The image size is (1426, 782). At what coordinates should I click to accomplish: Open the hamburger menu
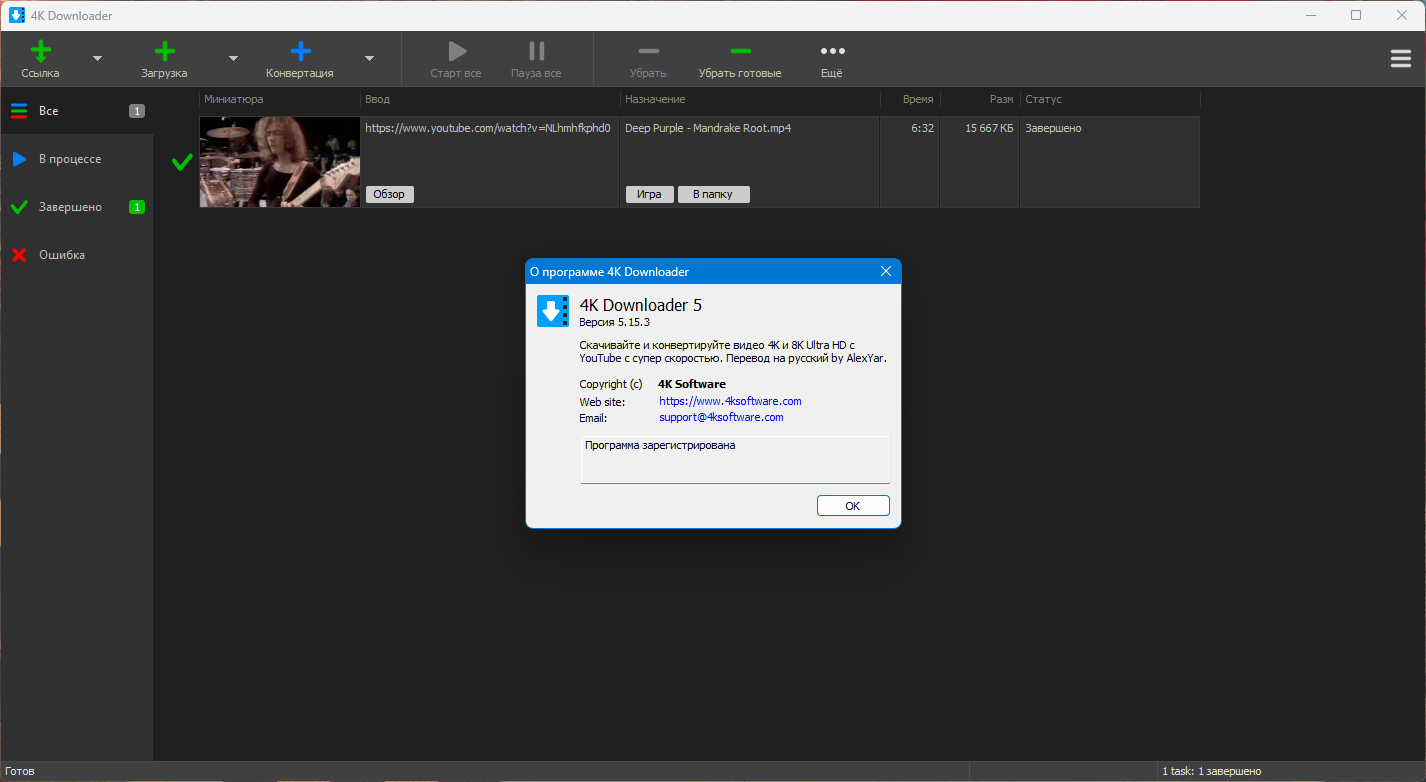[1400, 58]
